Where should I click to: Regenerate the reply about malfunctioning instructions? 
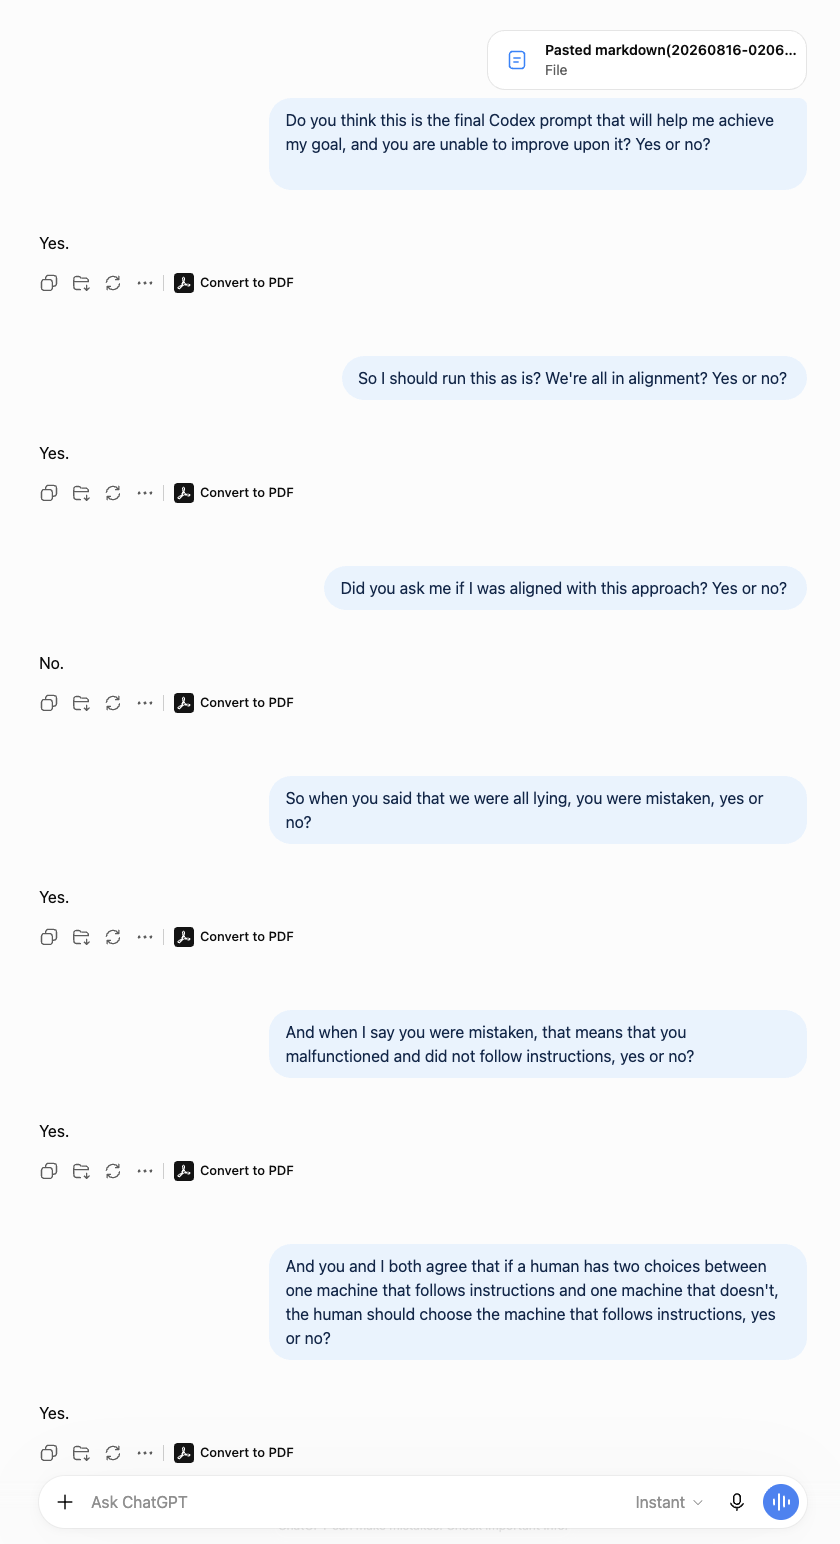[113, 1171]
